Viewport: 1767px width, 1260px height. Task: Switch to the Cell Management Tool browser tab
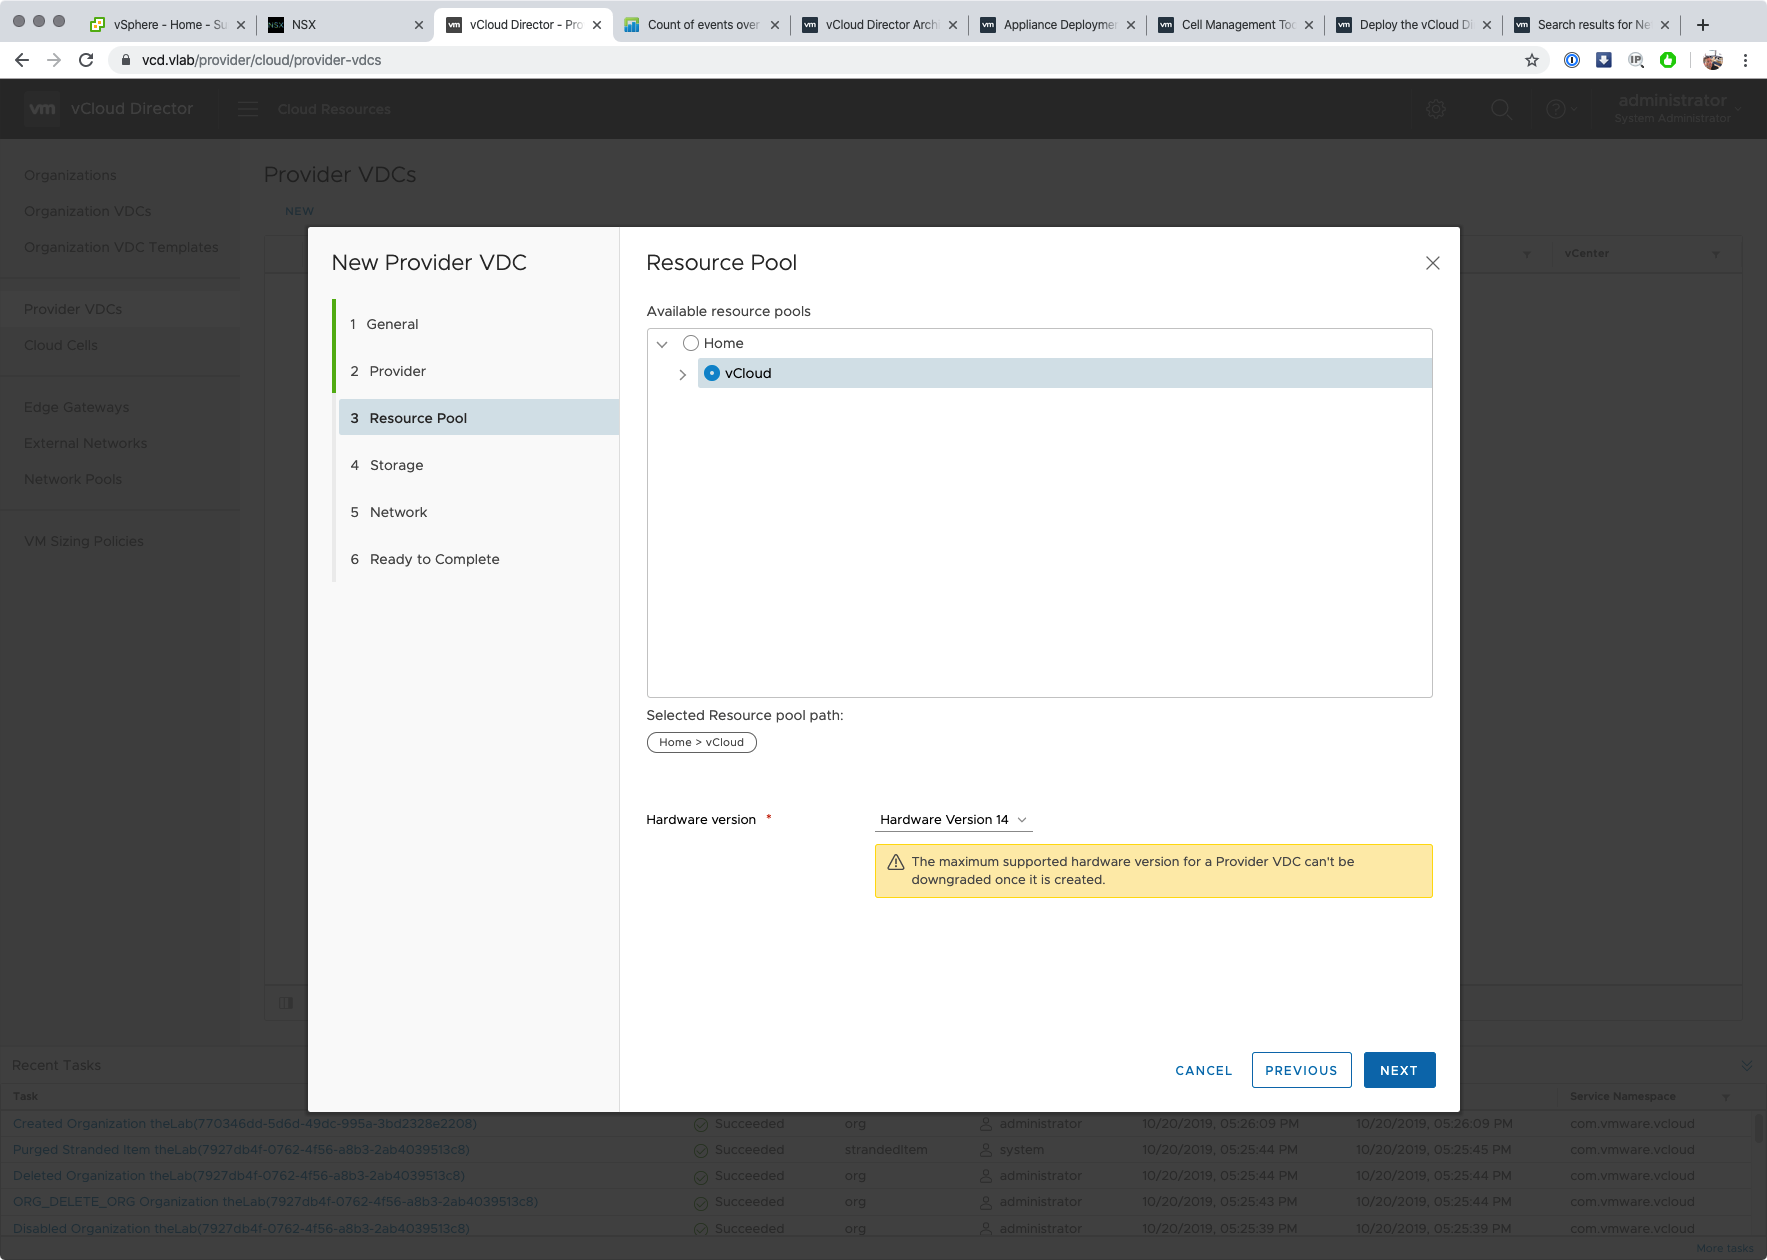pyautogui.click(x=1235, y=25)
